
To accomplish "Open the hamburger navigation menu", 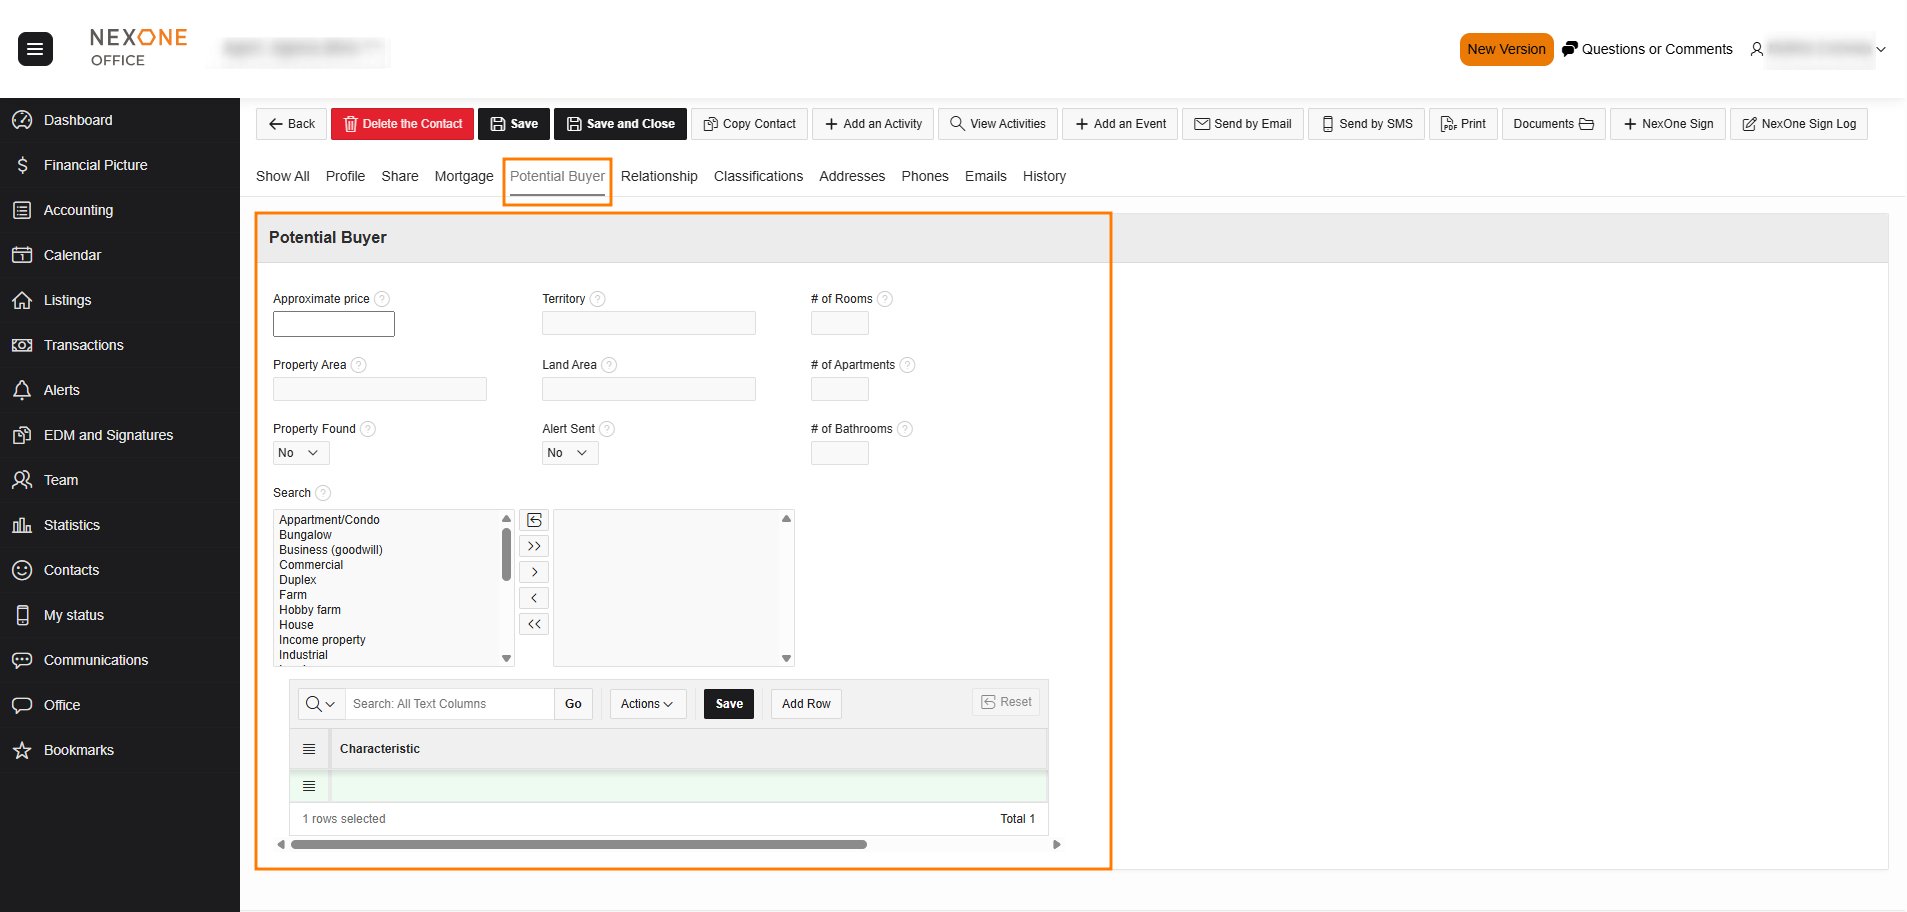I will pos(35,49).
